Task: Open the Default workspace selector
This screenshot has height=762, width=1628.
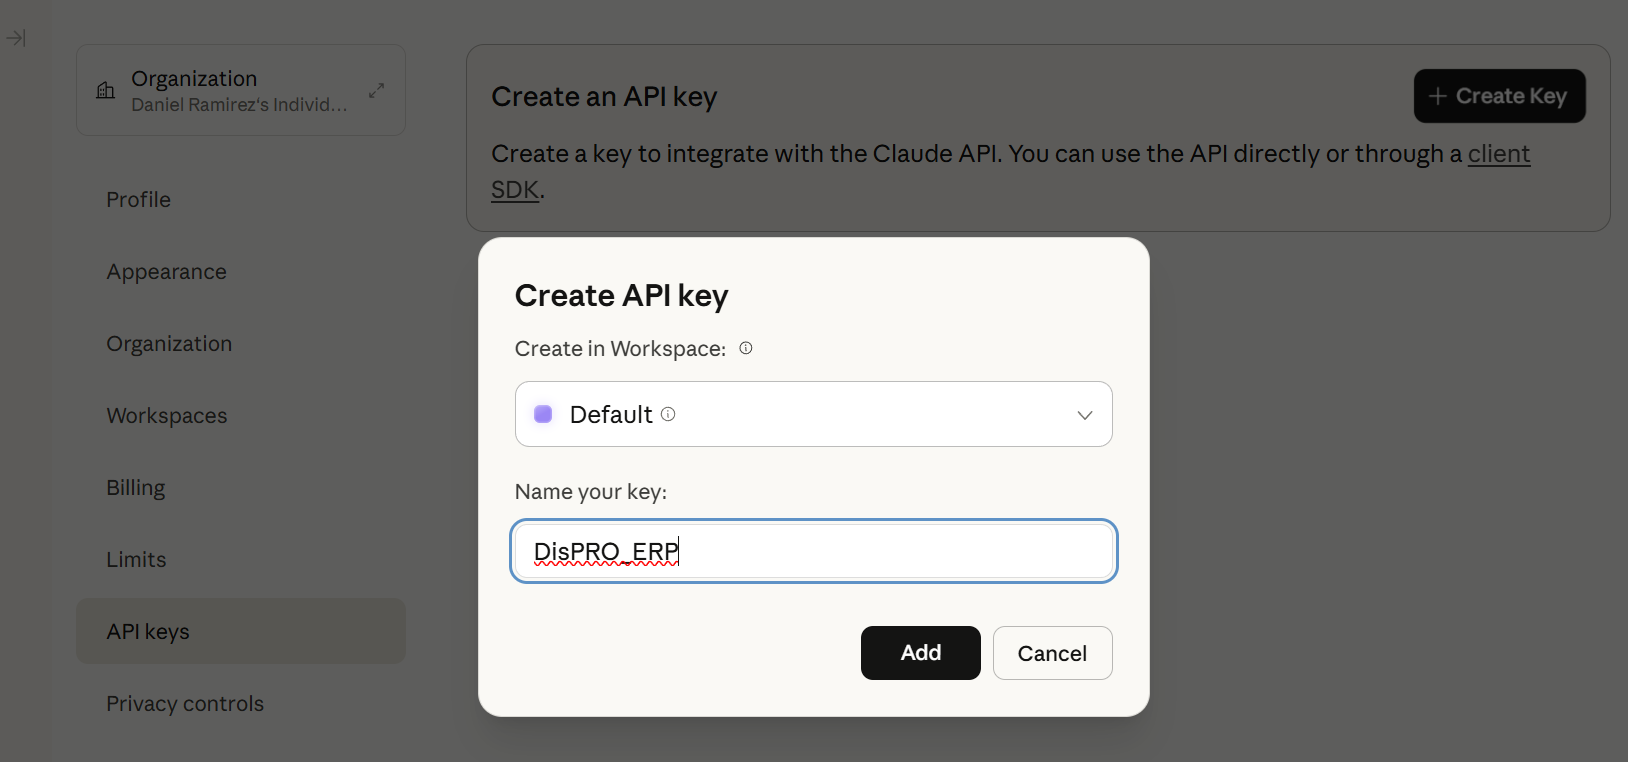Action: click(x=812, y=414)
